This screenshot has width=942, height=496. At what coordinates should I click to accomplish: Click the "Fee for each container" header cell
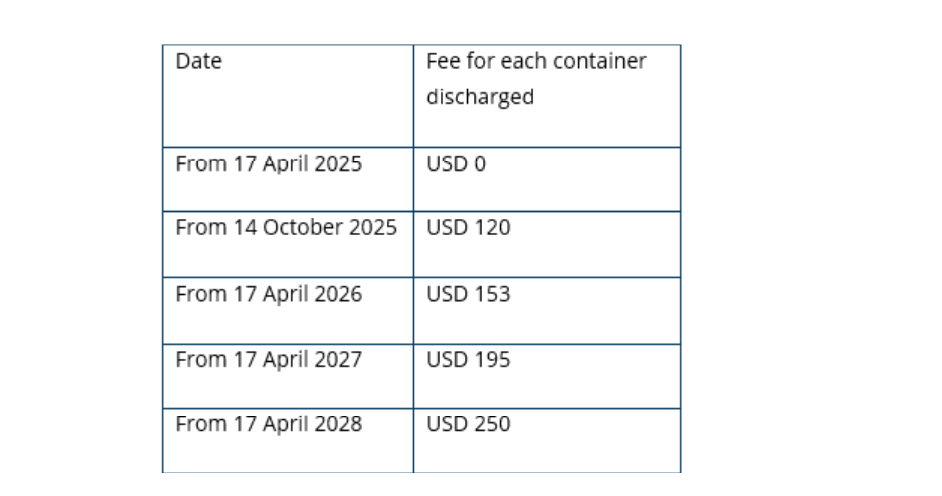click(x=546, y=95)
